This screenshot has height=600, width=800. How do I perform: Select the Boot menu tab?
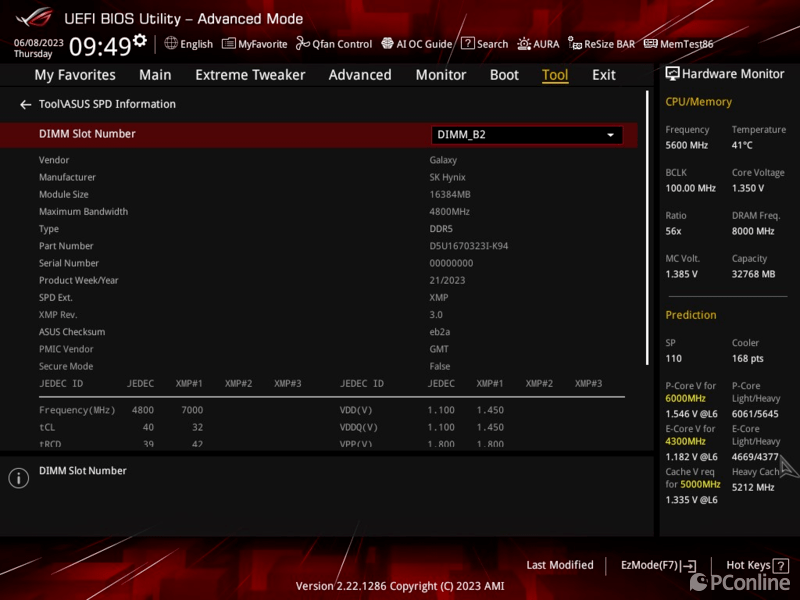click(x=504, y=75)
